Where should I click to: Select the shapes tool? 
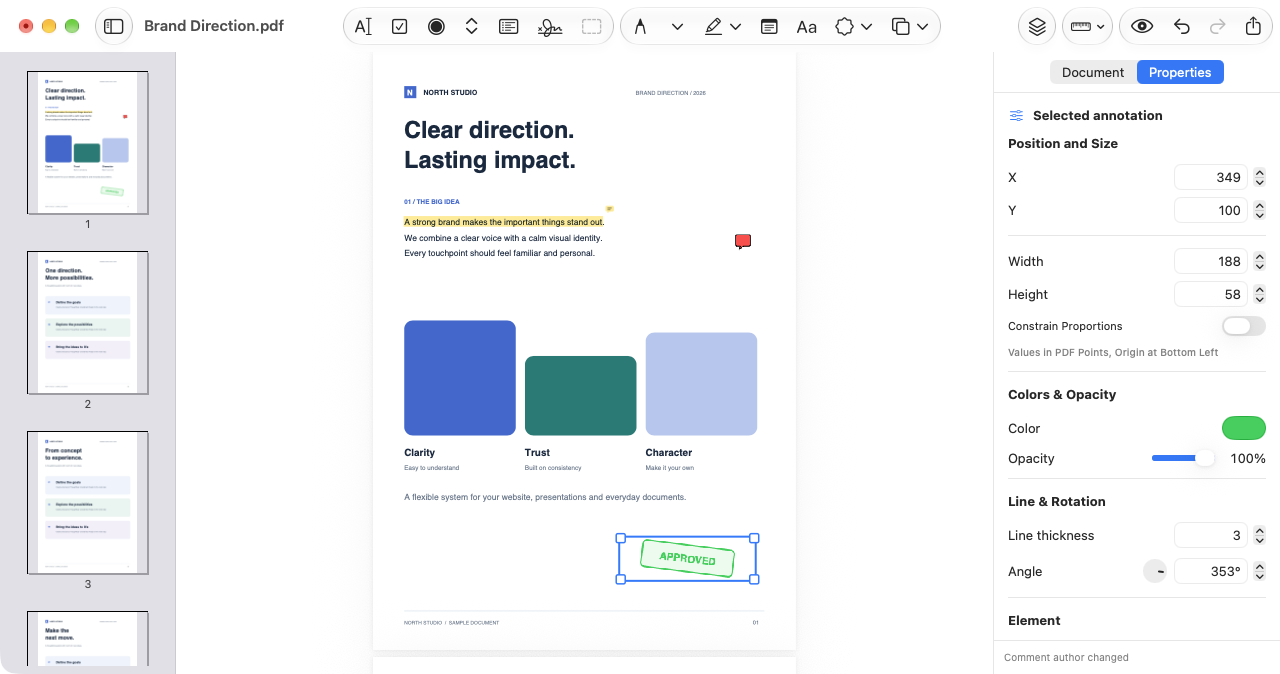click(x=845, y=27)
